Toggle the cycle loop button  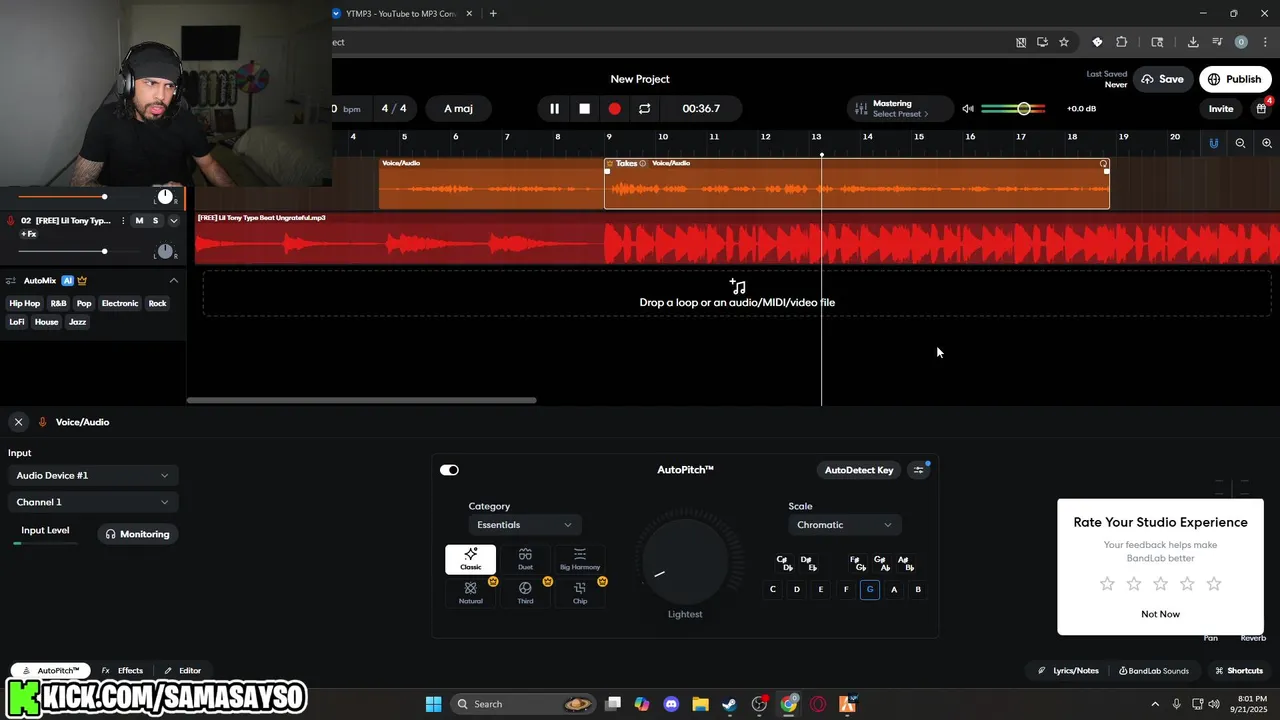click(x=644, y=109)
